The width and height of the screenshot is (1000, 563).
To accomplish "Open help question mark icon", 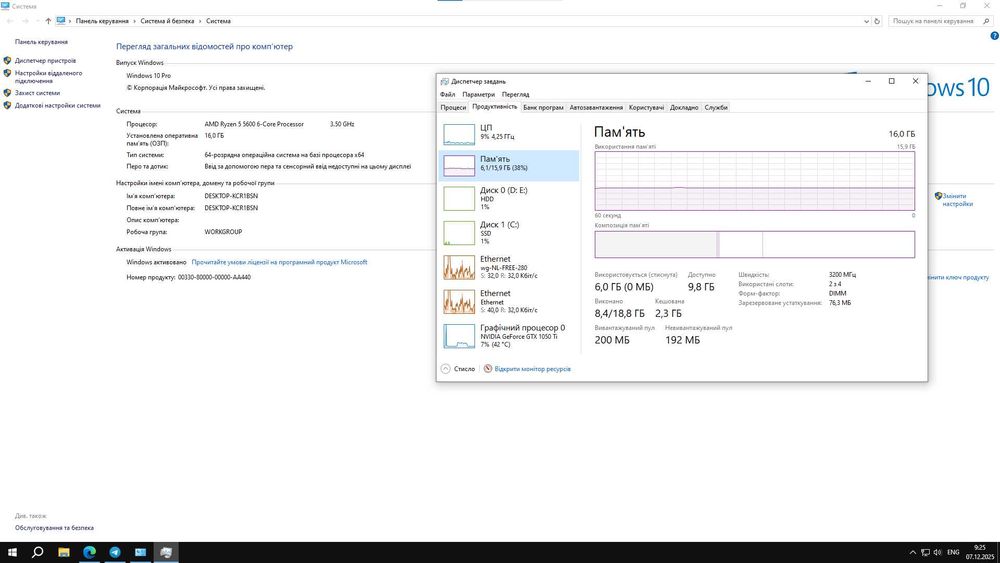I will click(x=994, y=36).
